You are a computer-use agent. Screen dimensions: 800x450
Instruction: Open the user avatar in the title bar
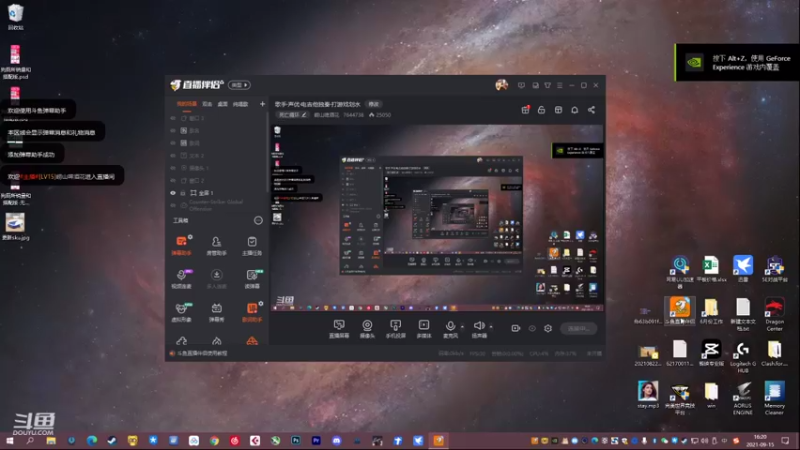pos(502,85)
